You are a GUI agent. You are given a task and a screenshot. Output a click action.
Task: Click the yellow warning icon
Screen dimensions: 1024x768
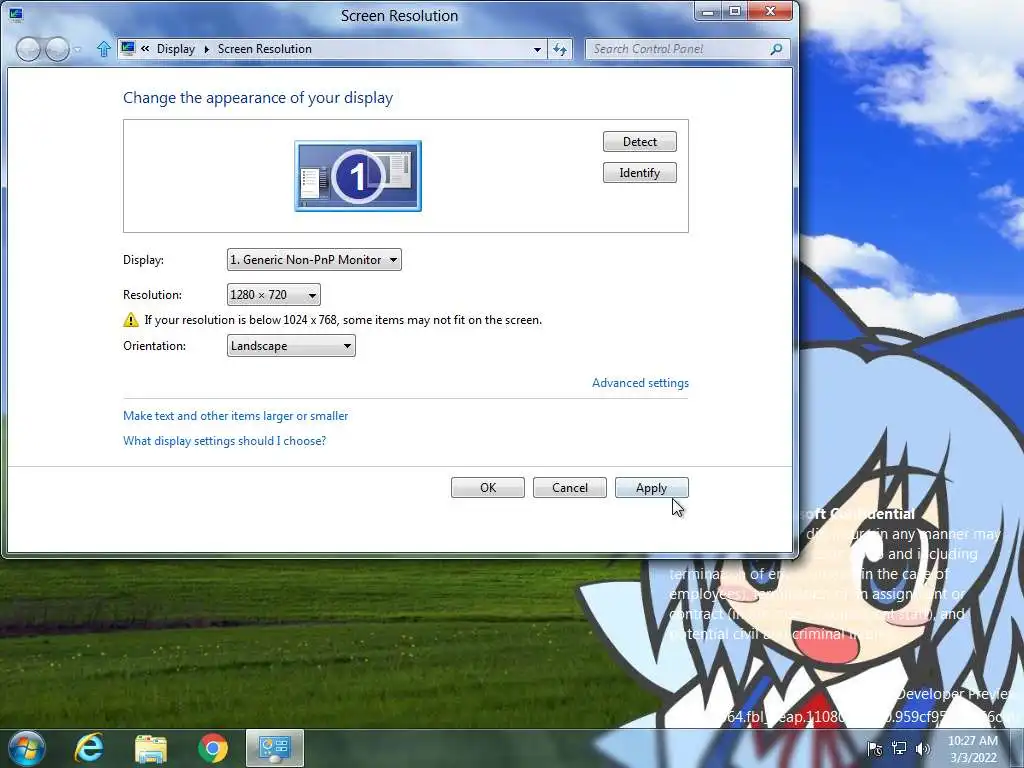[x=131, y=320]
